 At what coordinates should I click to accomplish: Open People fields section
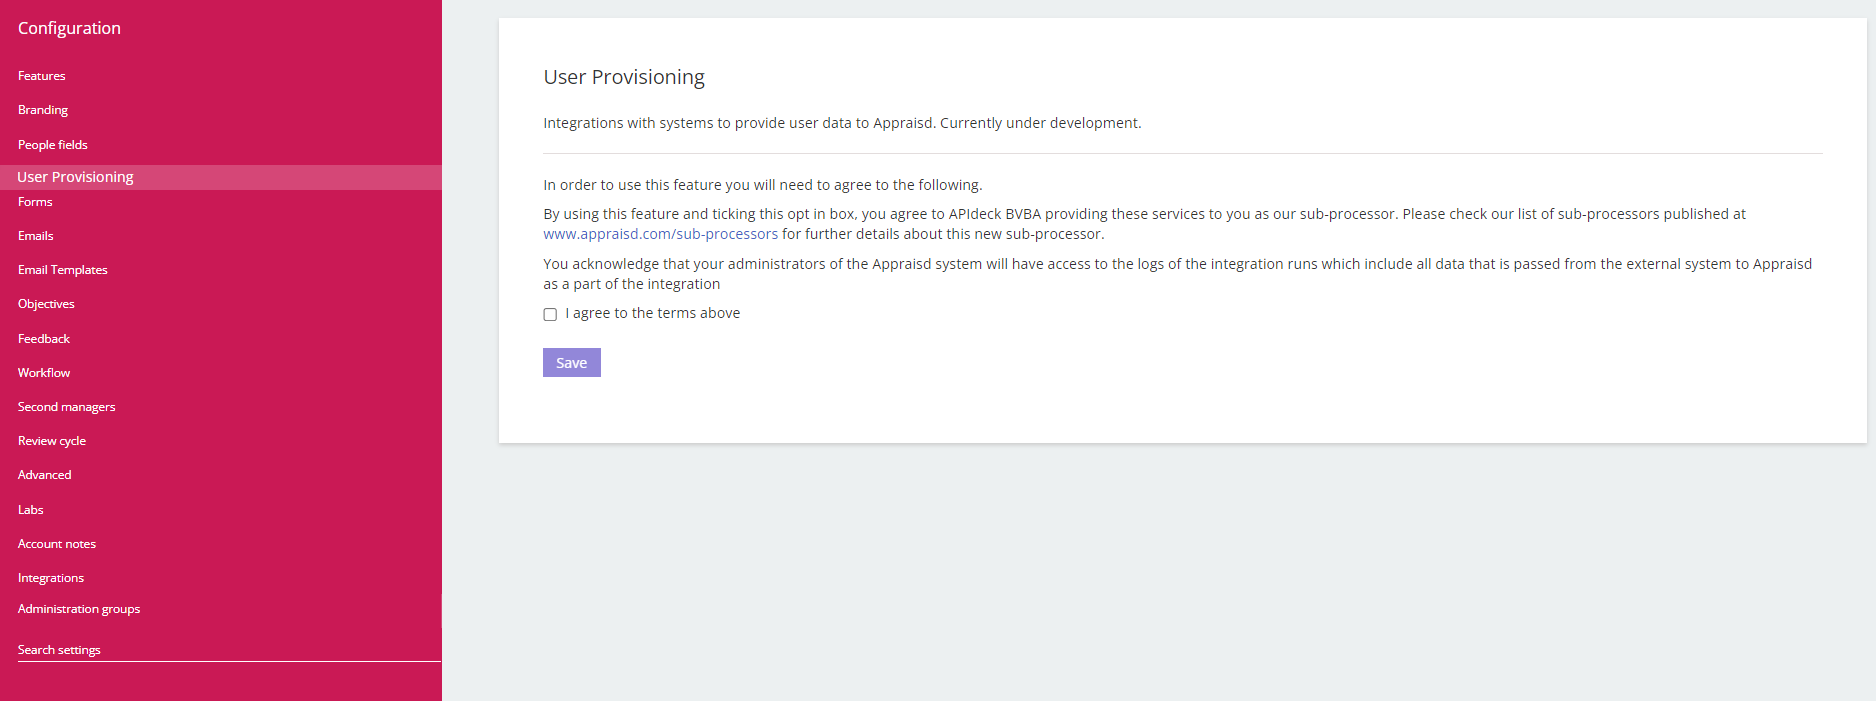point(53,145)
